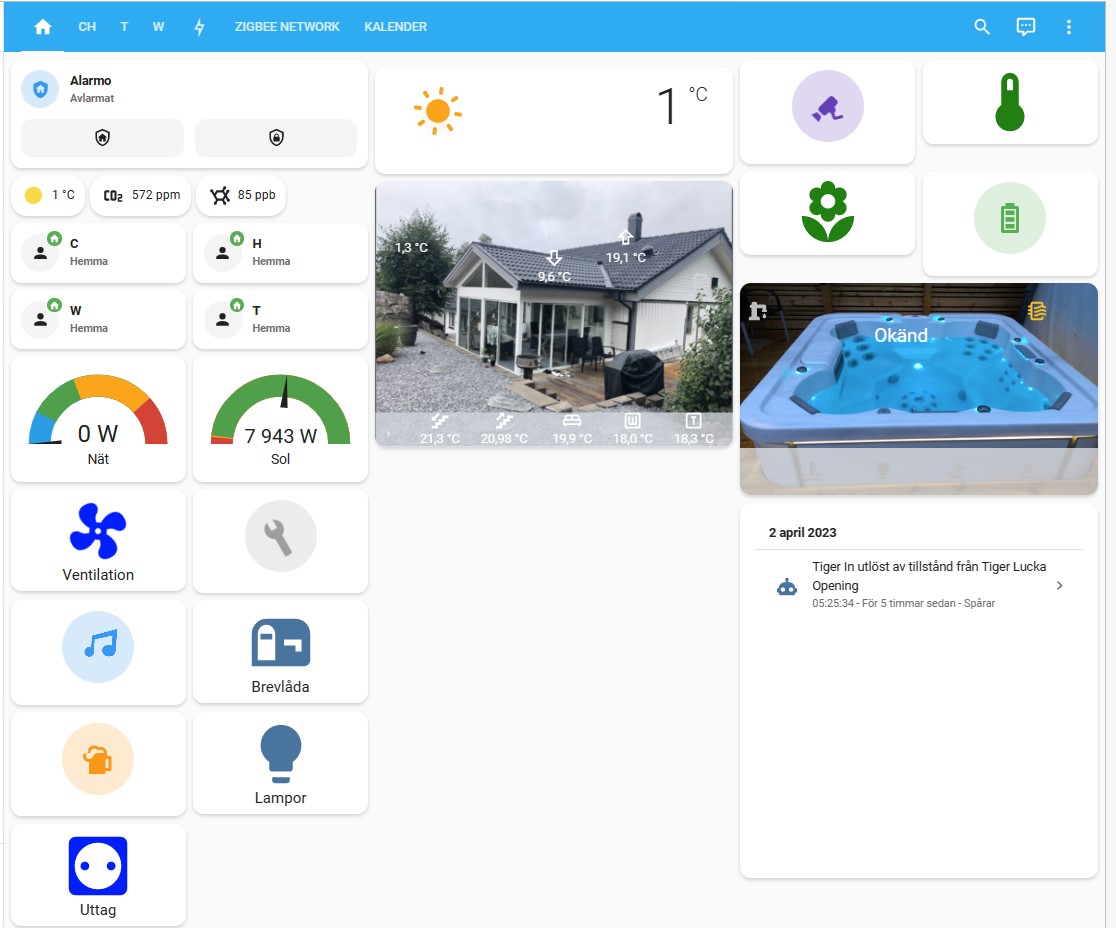Click the faucet icon on hot tub image
Screen dimensions: 1116x928
pos(758,310)
